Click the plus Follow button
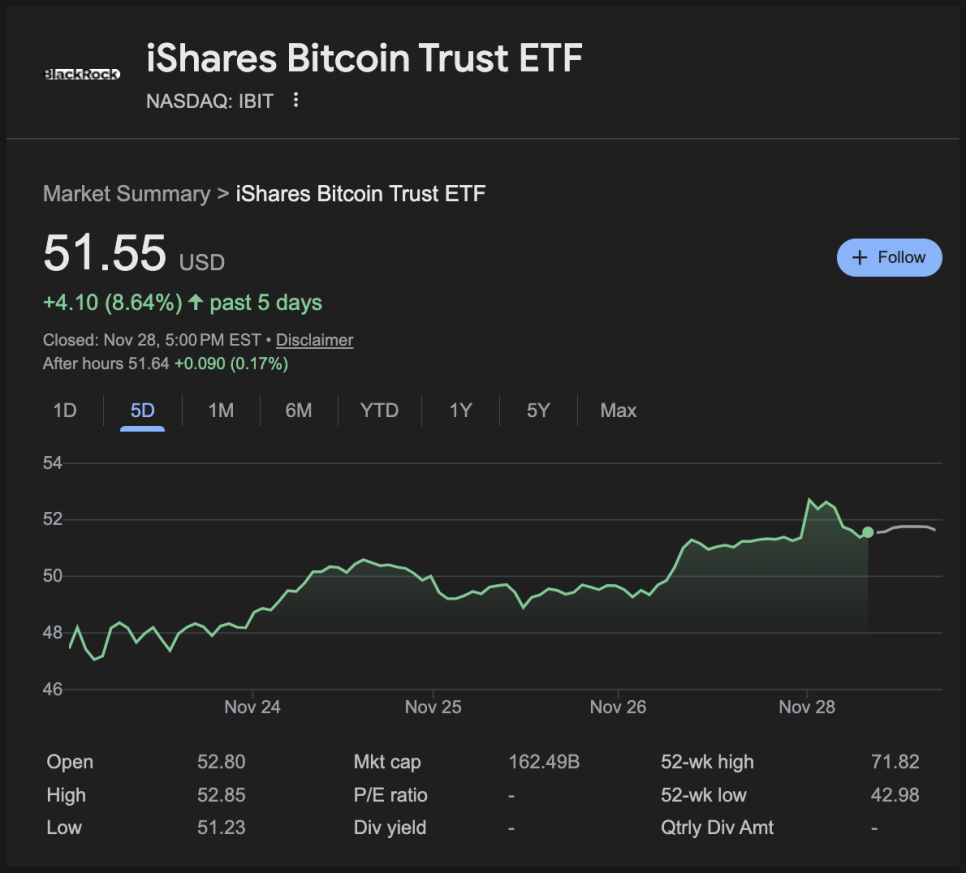This screenshot has width=966, height=873. coord(888,257)
